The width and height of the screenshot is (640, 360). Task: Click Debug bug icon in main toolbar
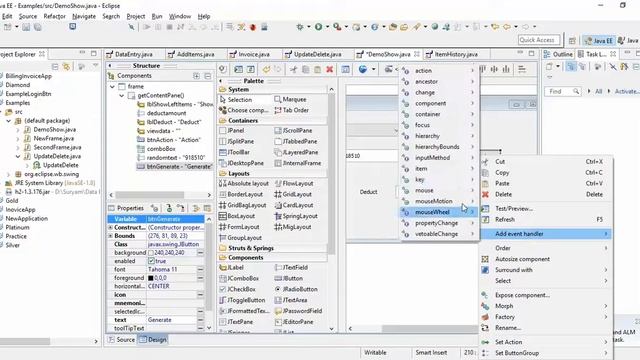coord(300,27)
